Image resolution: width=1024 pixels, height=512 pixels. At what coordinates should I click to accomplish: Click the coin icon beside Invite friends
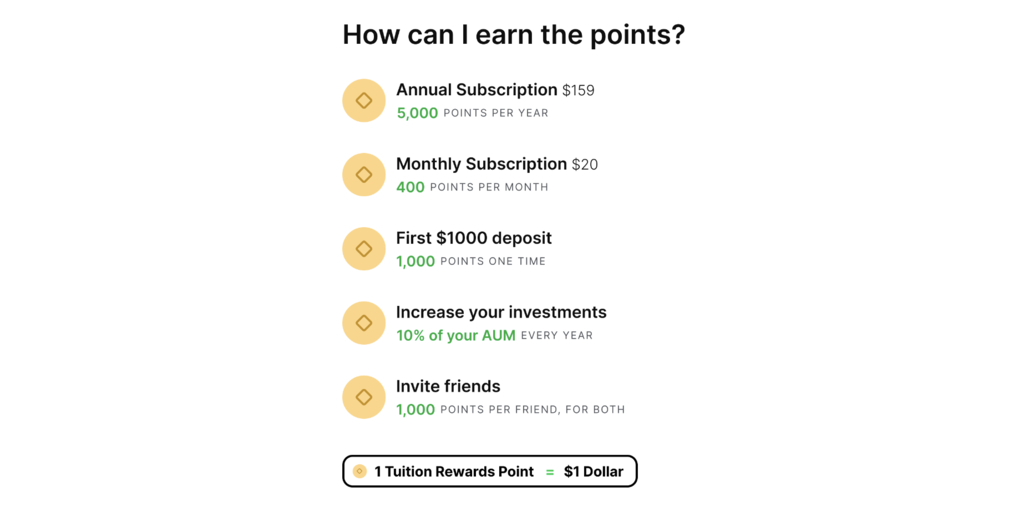364,397
